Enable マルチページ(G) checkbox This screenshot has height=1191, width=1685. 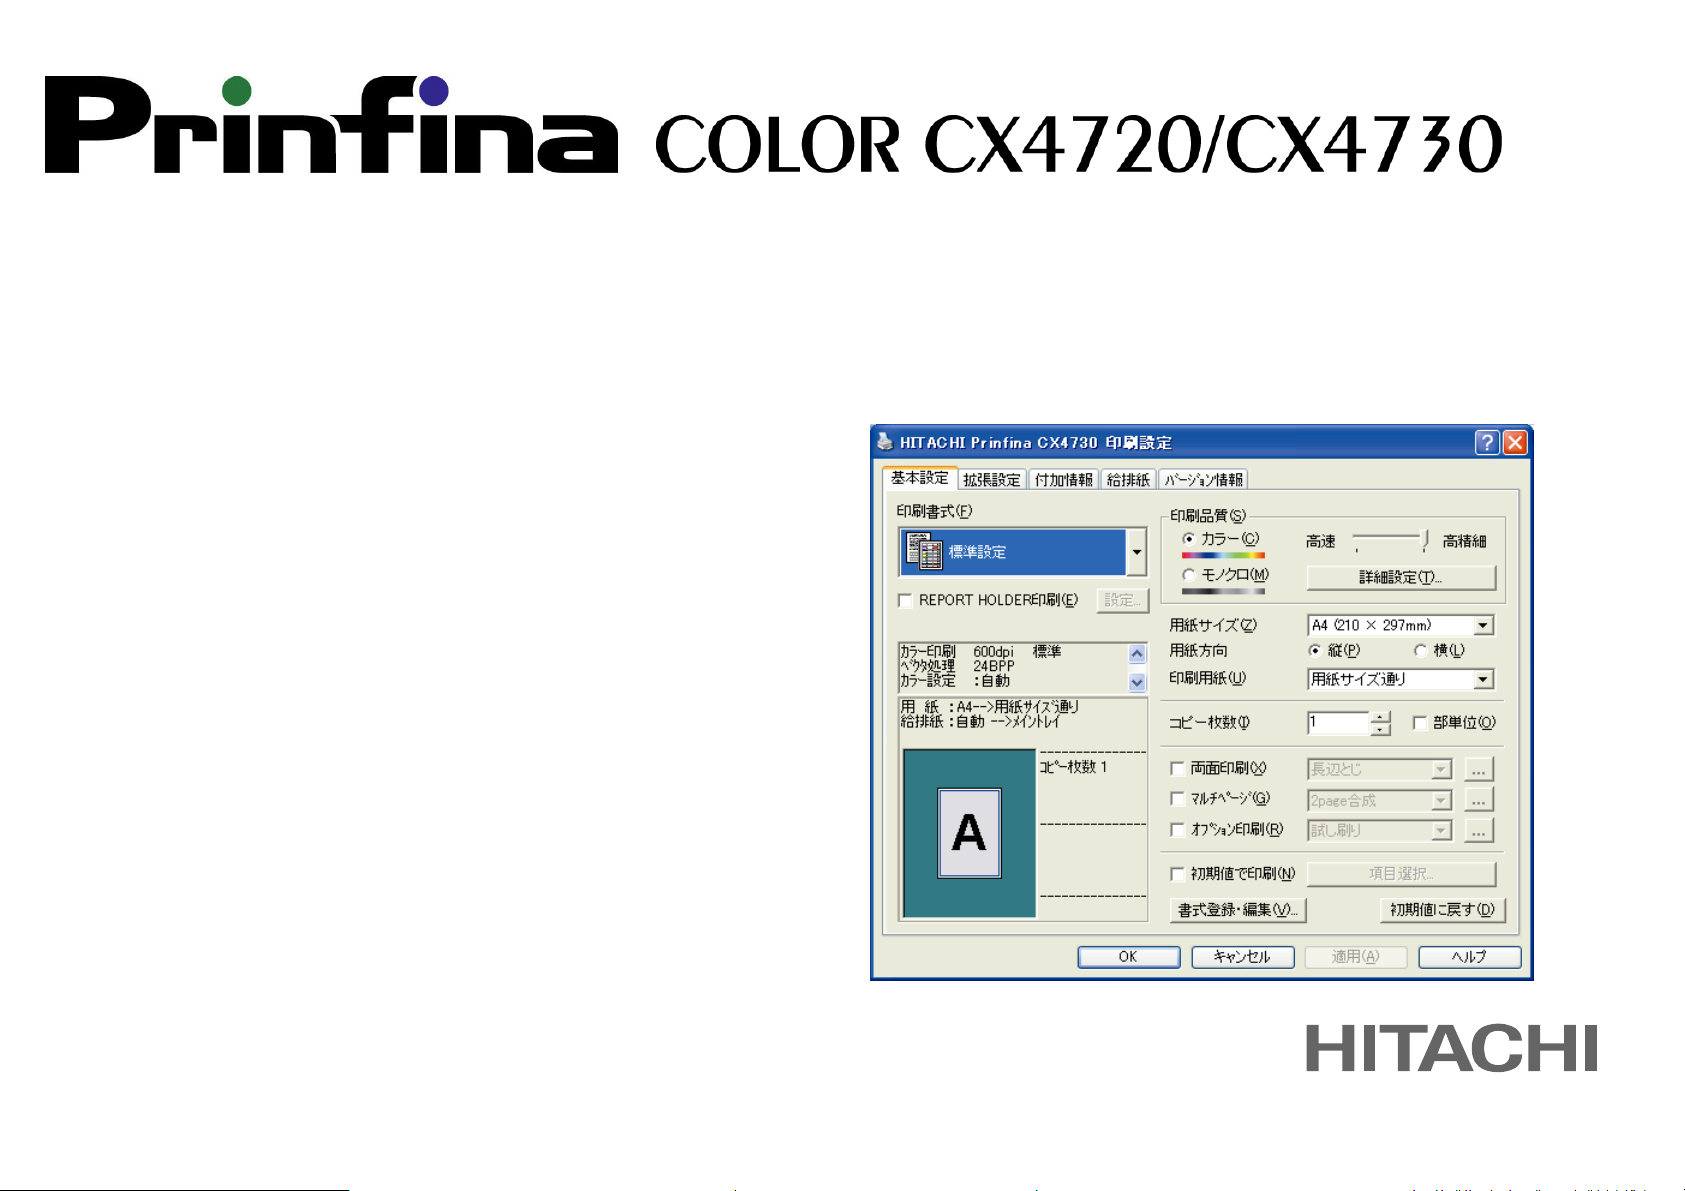[x=1177, y=799]
